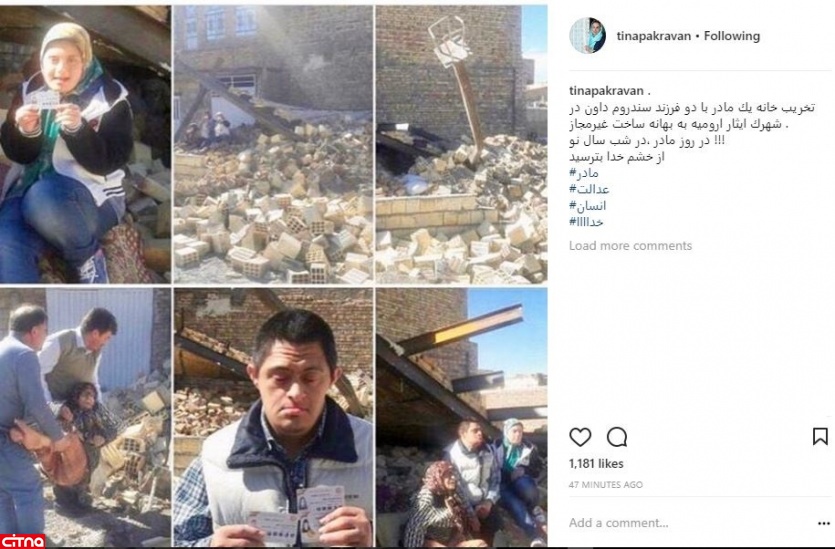Save post with bookmark icon

tap(820, 437)
